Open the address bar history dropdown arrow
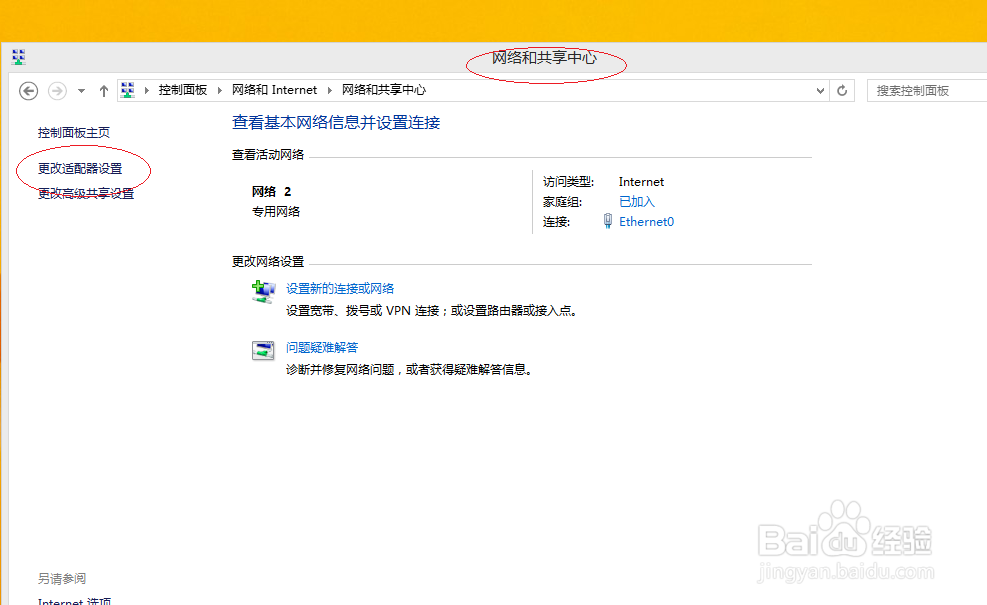This screenshot has height=605, width=987. [x=820, y=90]
